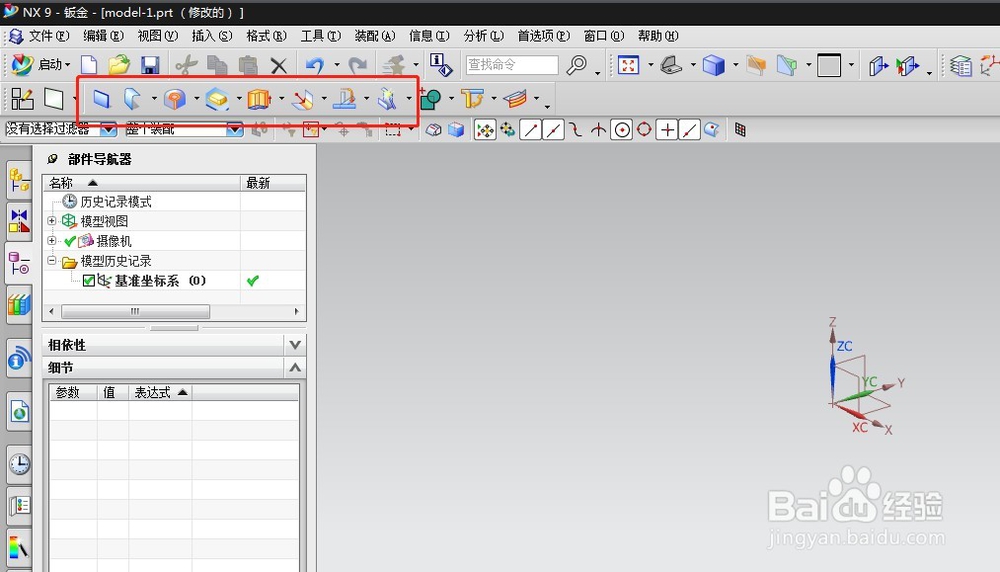Click the navigator horizontal scrollbar
Image resolution: width=1000 pixels, height=572 pixels.
[x=135, y=311]
